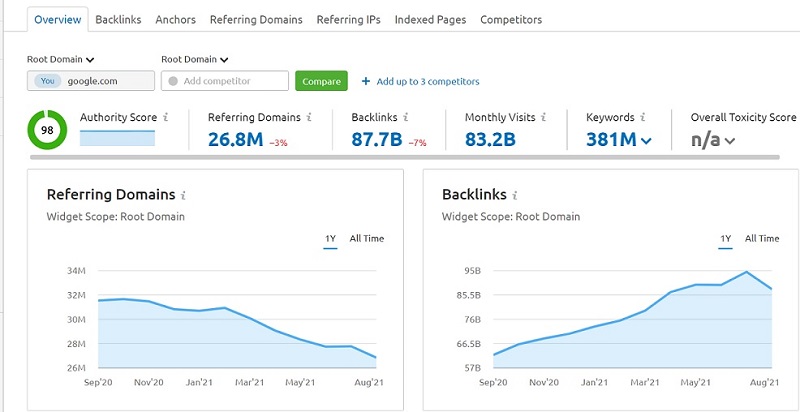Click the 34M axis label
800x412 pixels.
pyautogui.click(x=76, y=270)
